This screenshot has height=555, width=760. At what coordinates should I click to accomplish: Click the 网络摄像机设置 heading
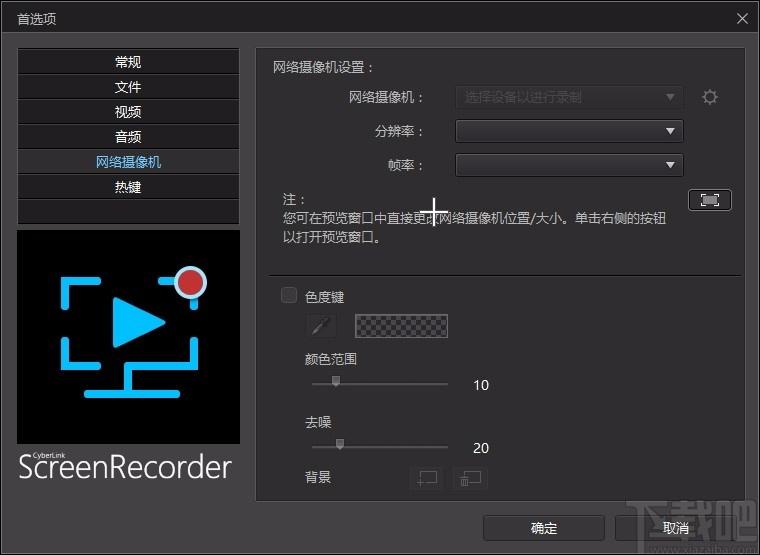tap(323, 67)
